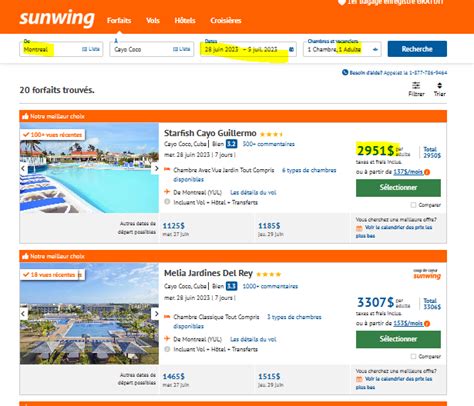474x406 pixels.
Task: Switch to the Hôtels tab
Action: pos(185,21)
